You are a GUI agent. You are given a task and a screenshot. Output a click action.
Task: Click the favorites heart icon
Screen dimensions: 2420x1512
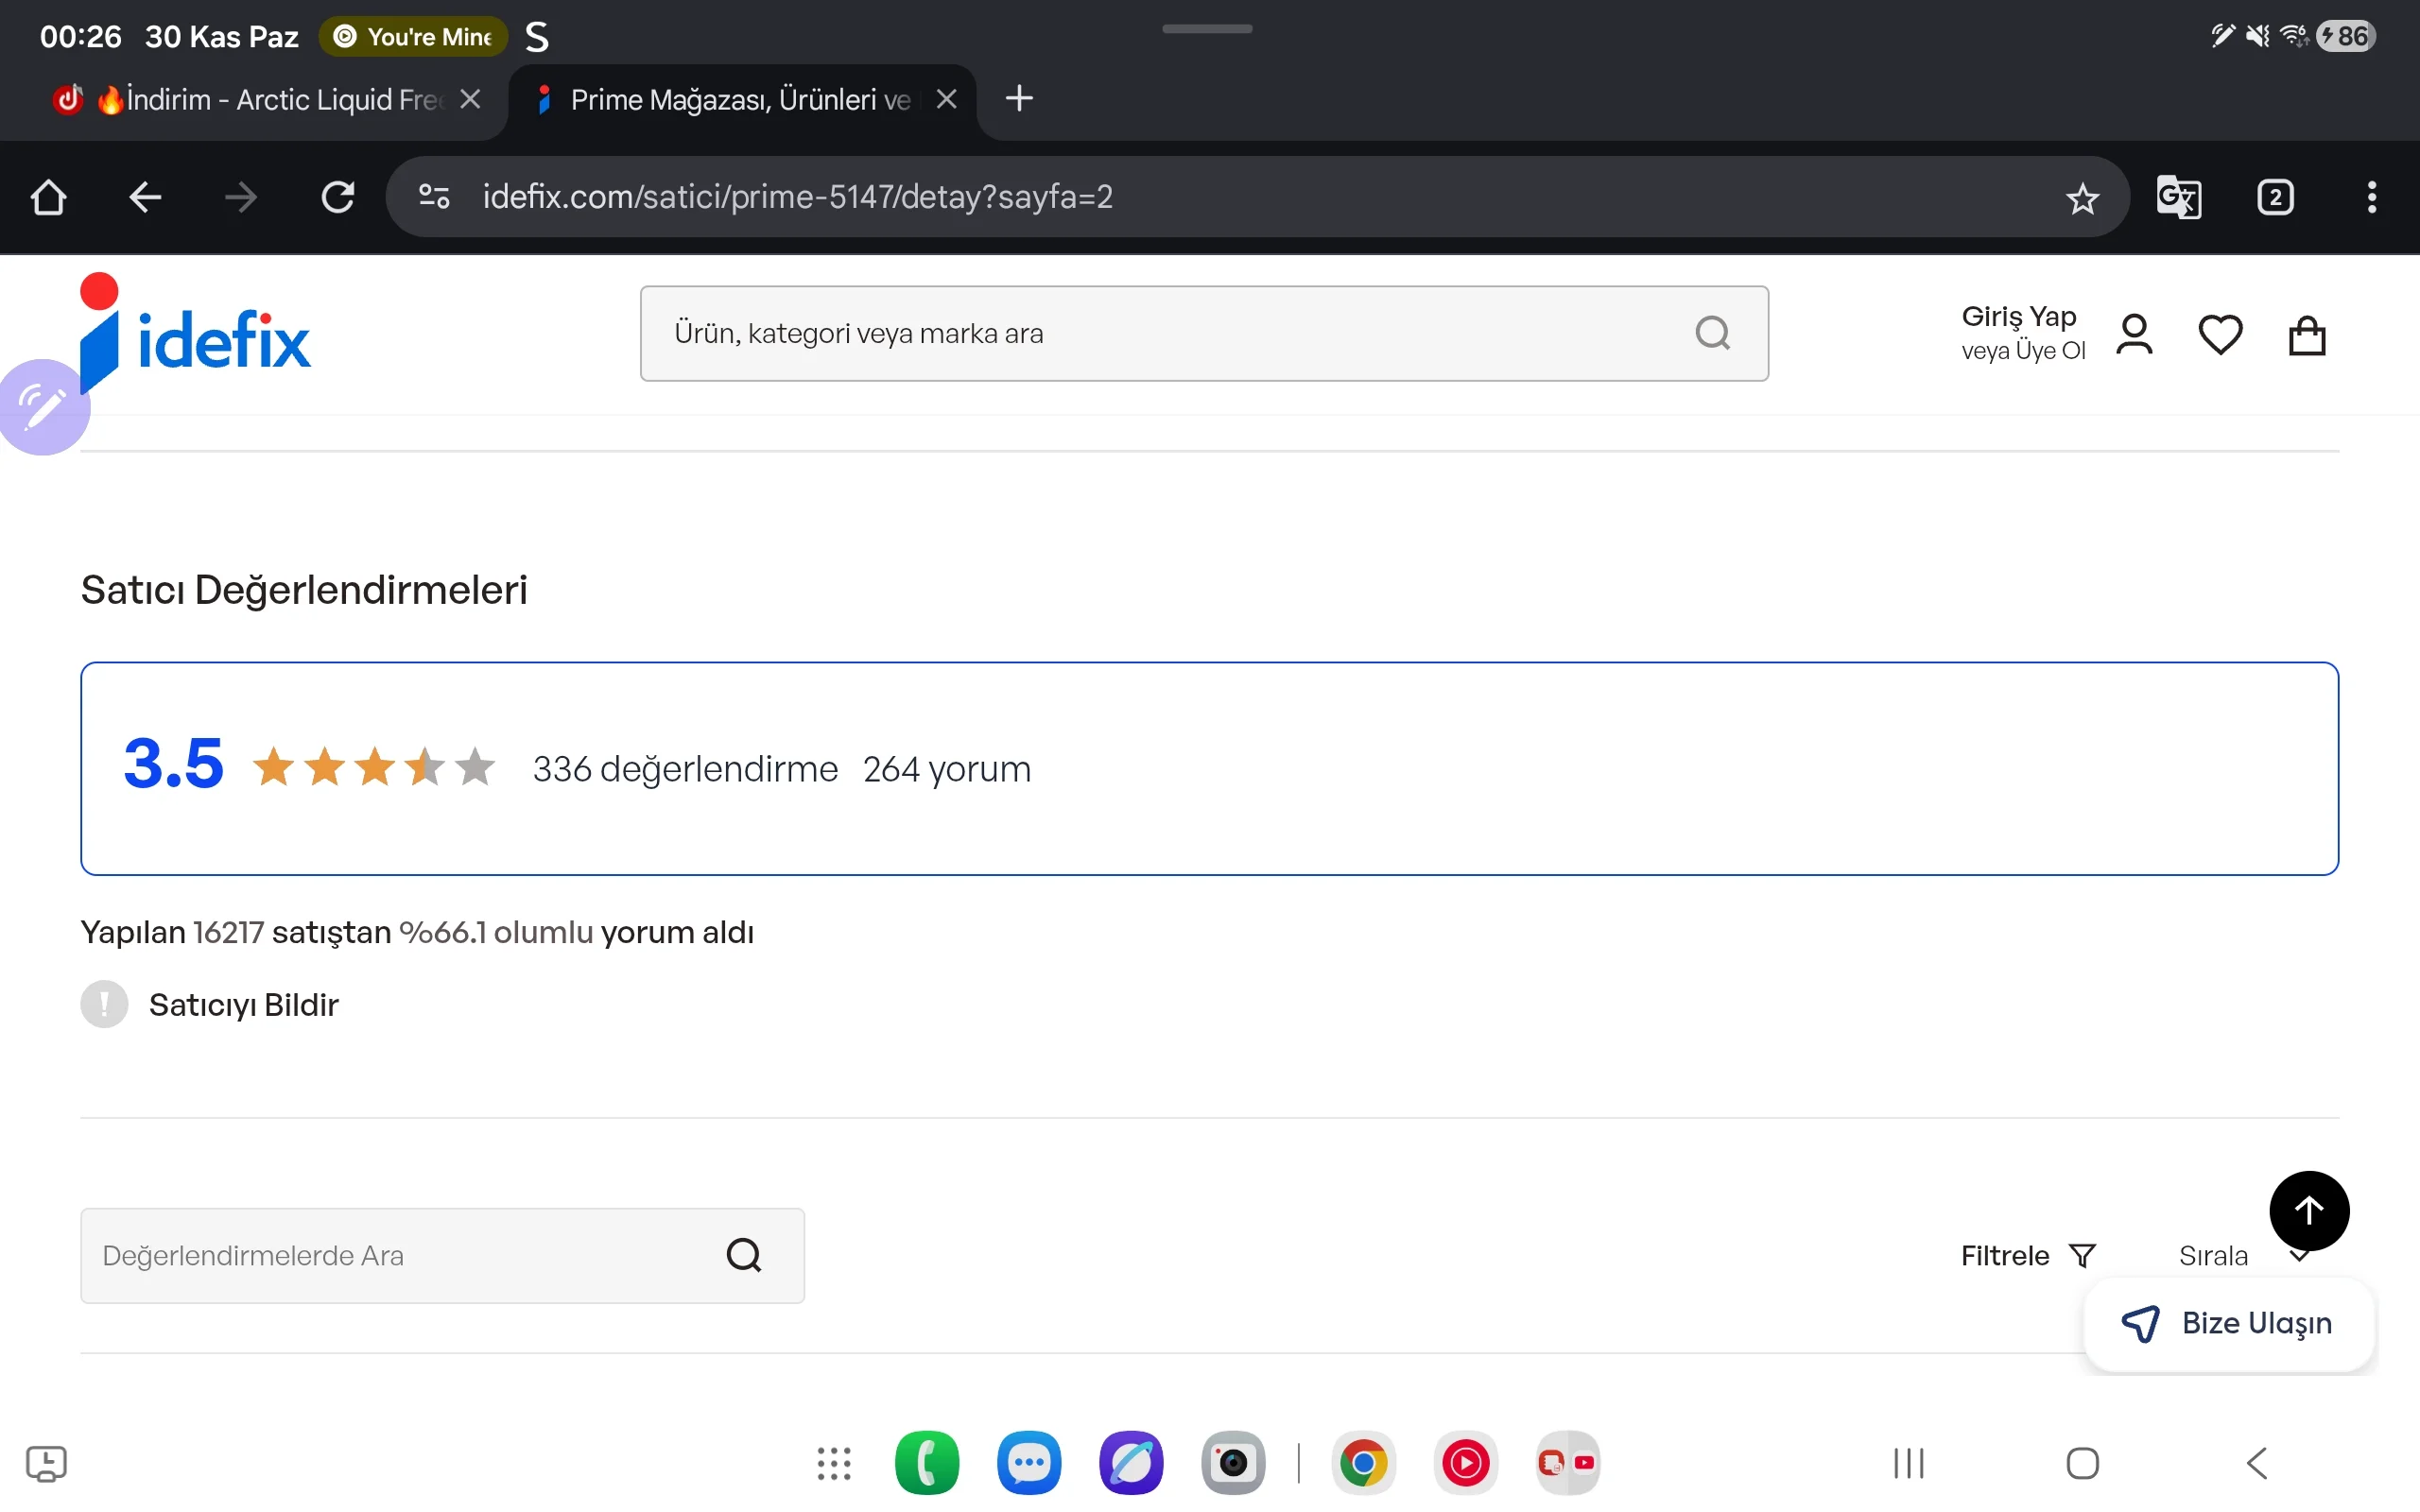(2219, 335)
